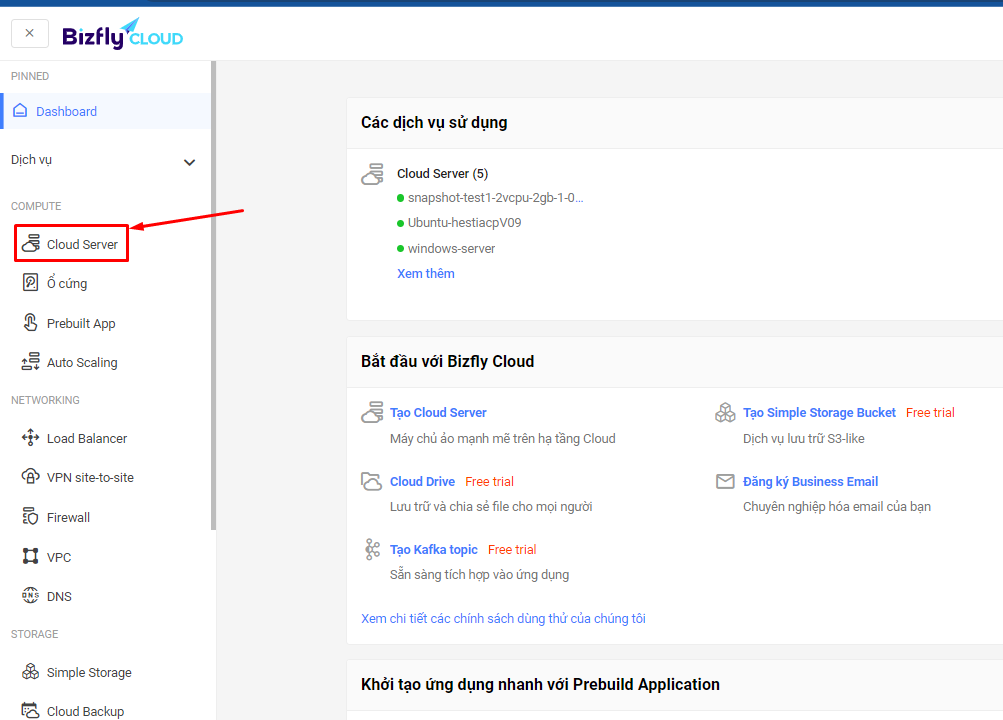Click Free trial label next to Cloud Drive

click(489, 481)
